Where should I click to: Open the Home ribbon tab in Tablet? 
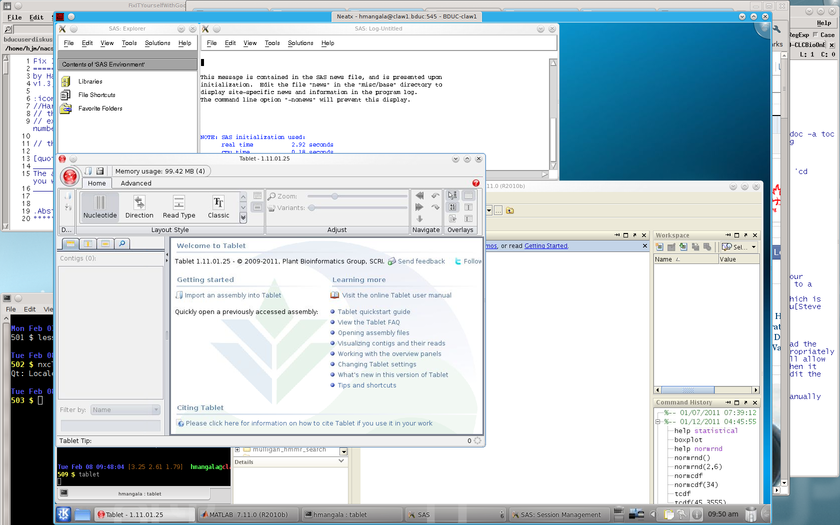coord(96,183)
